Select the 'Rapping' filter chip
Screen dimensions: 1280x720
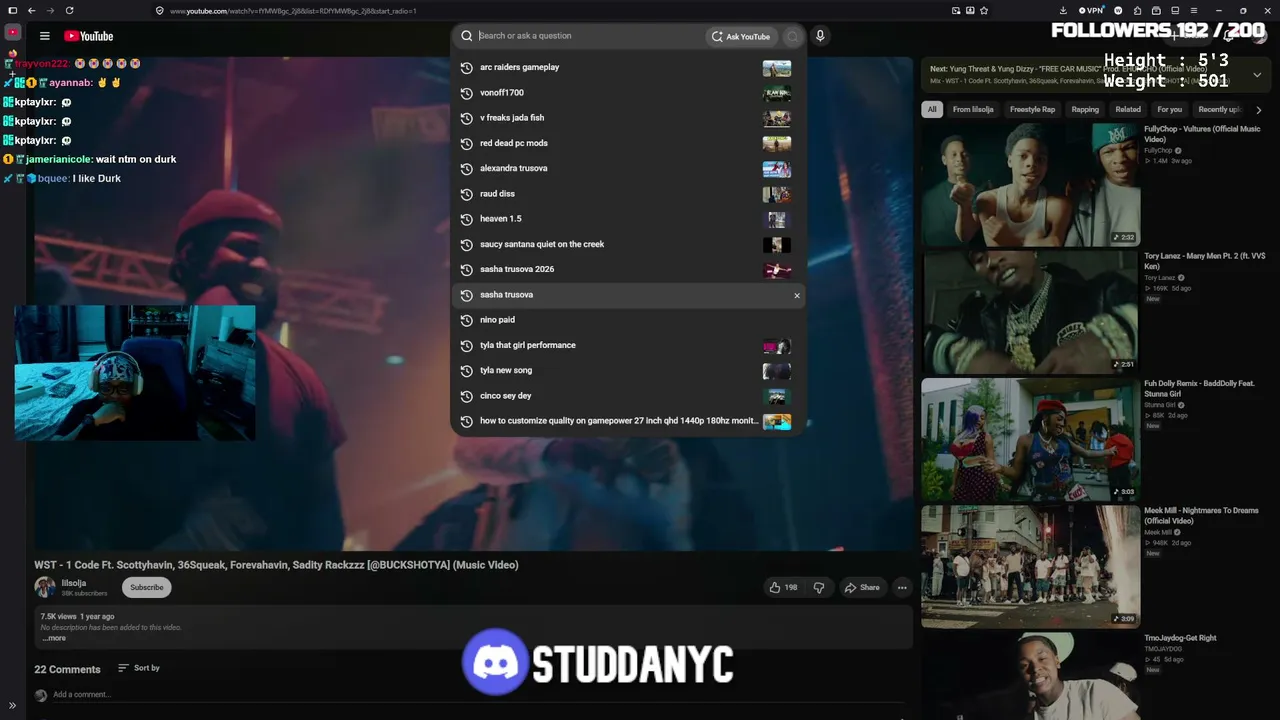tap(1085, 110)
